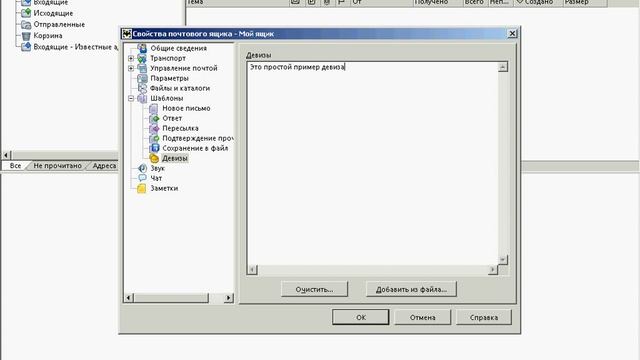Open the Сохранение в файл template icon
This screenshot has height=360, width=640.
click(154, 148)
